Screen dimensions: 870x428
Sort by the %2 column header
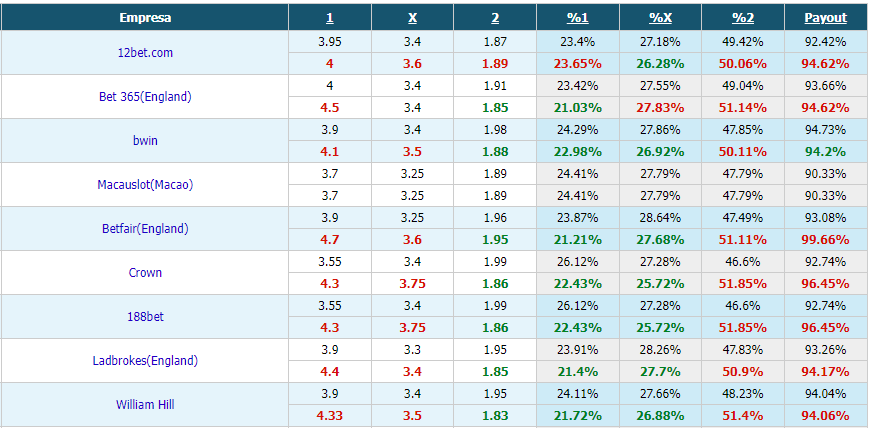[x=743, y=18]
